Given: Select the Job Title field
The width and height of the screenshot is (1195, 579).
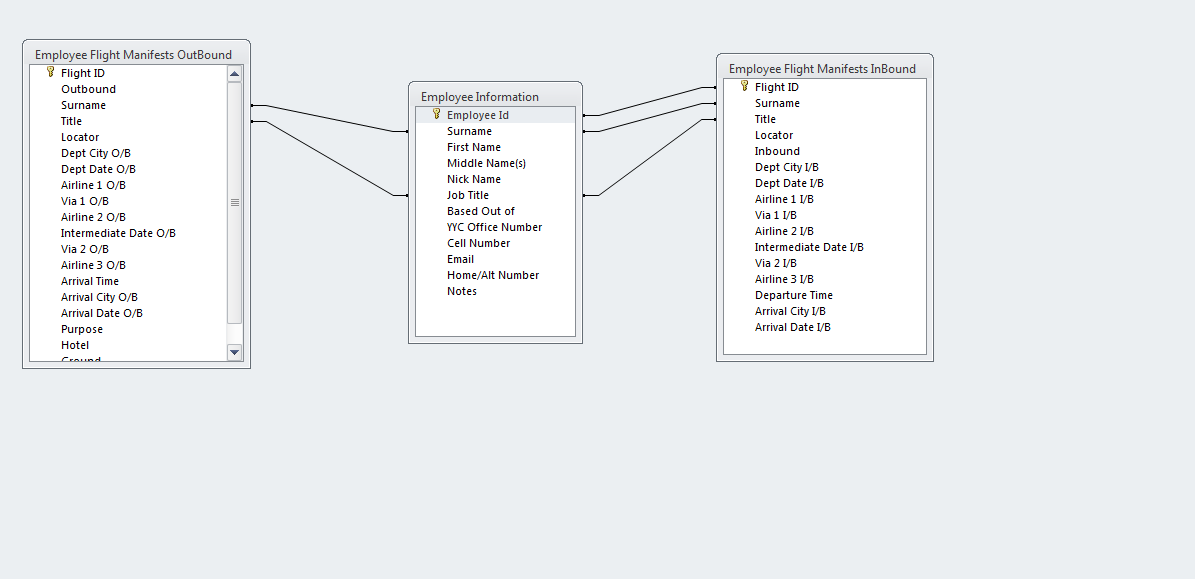Looking at the screenshot, I should pos(468,195).
